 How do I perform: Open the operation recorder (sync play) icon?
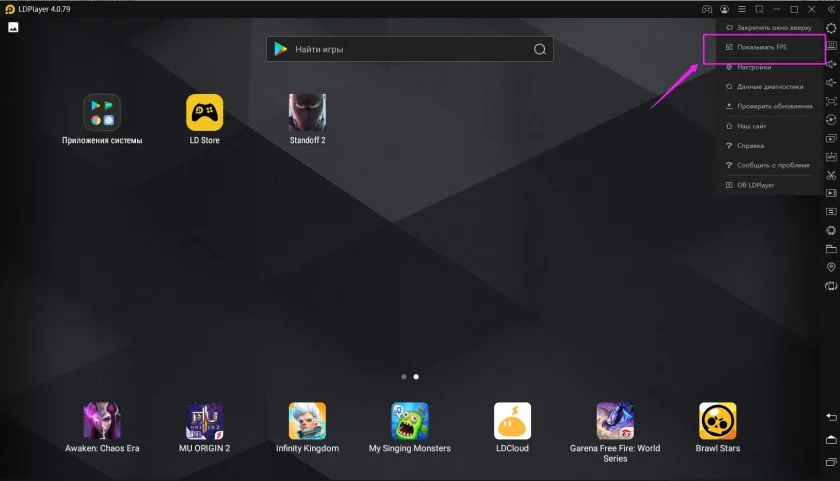point(831,119)
